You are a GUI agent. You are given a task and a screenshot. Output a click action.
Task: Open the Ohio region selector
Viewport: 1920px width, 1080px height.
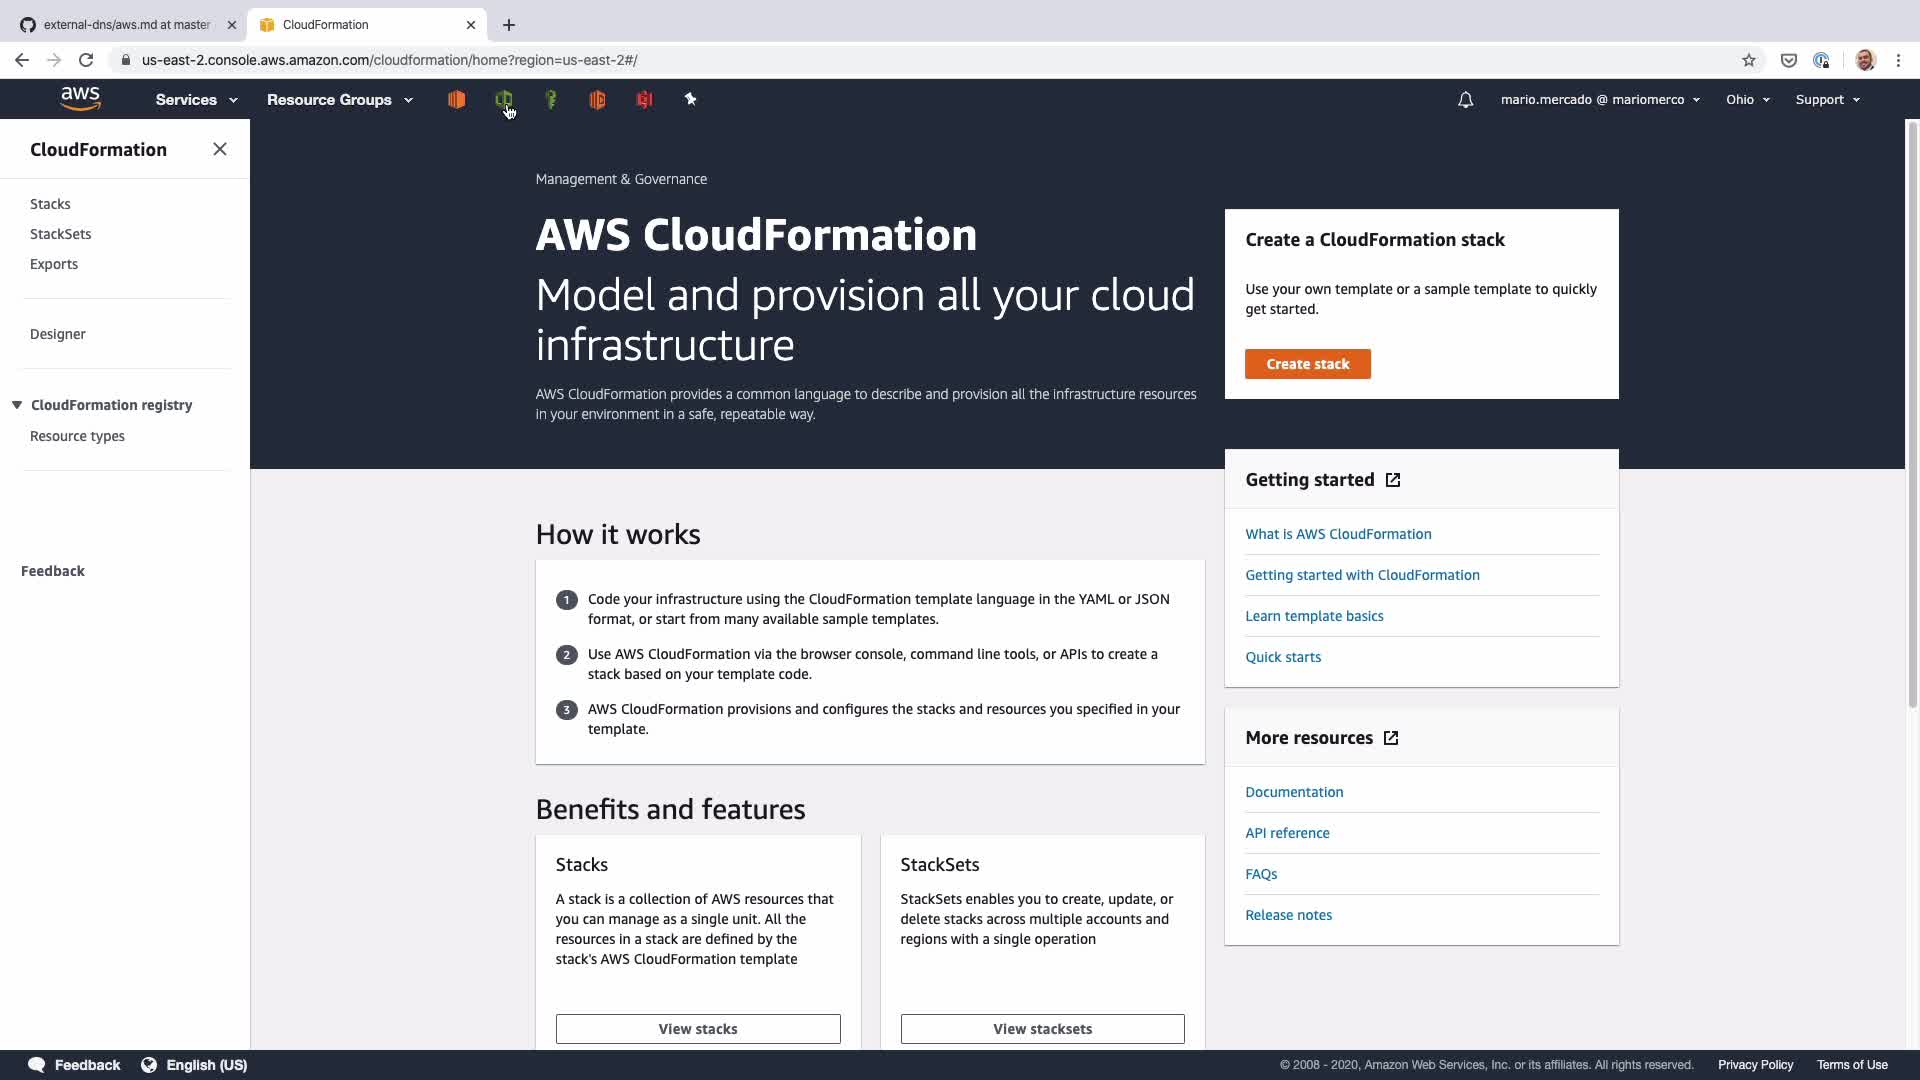tap(1747, 99)
